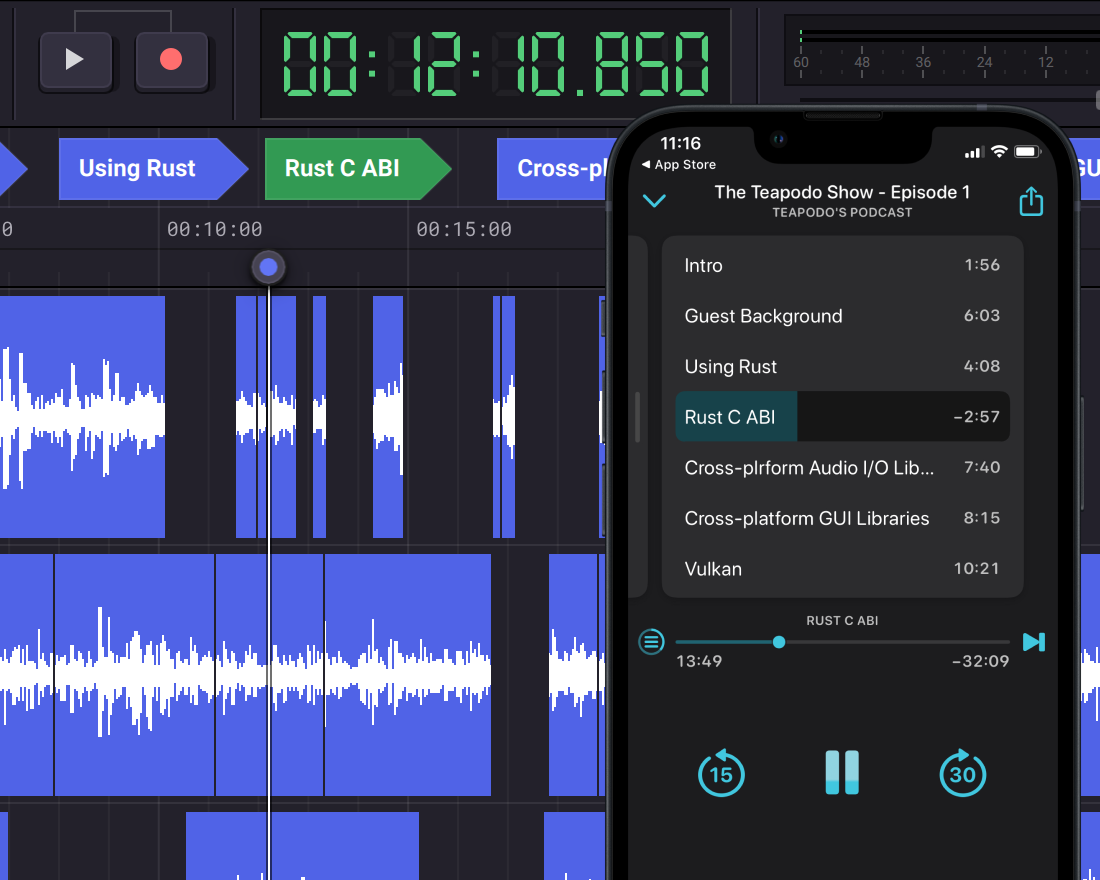This screenshot has height=880, width=1100.
Task: Collapse the player with the down chevron
Action: pos(654,201)
